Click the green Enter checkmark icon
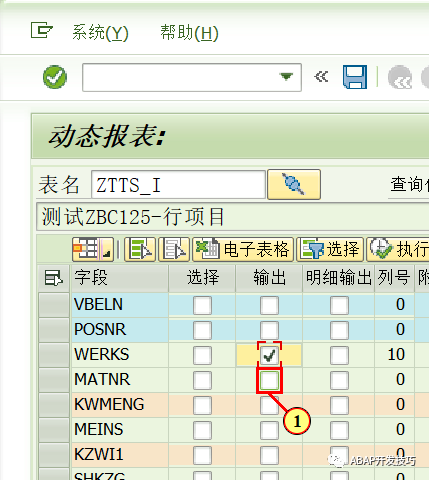 click(55, 77)
